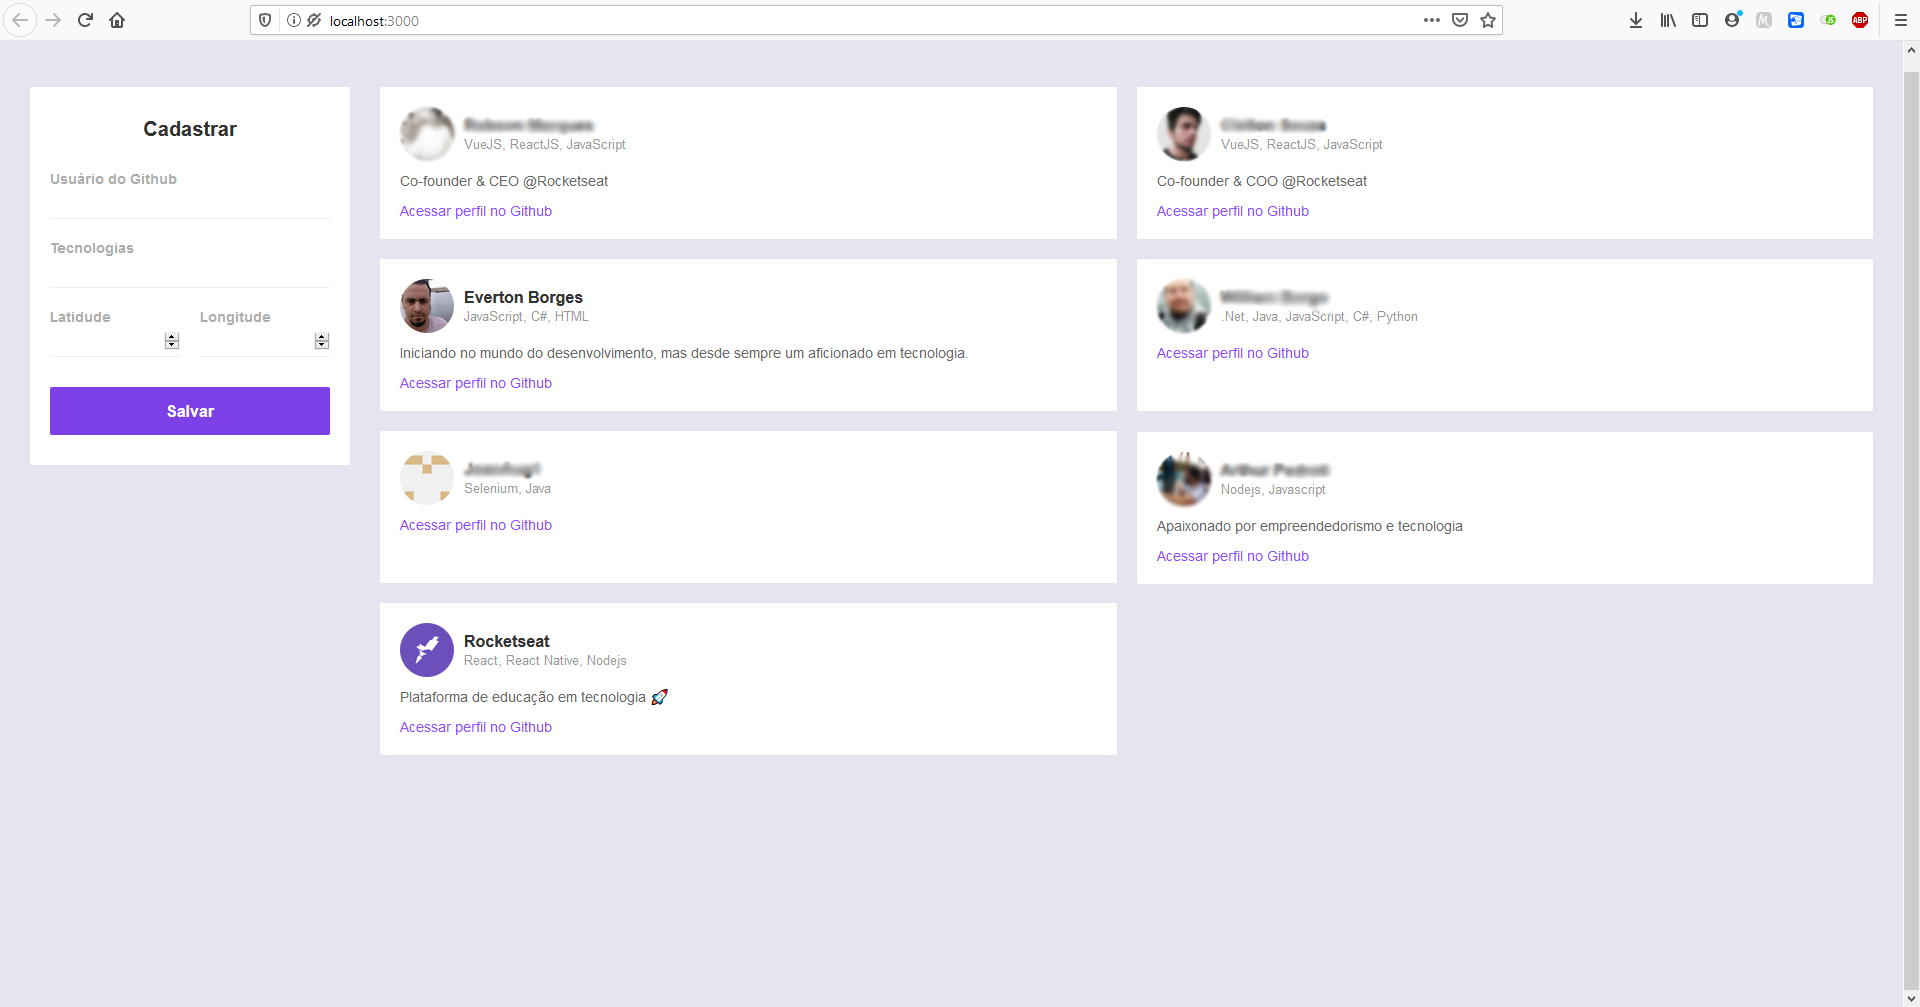This screenshot has height=1007, width=1920.
Task: Open Everton Borges' Github profile link
Action: coord(476,383)
